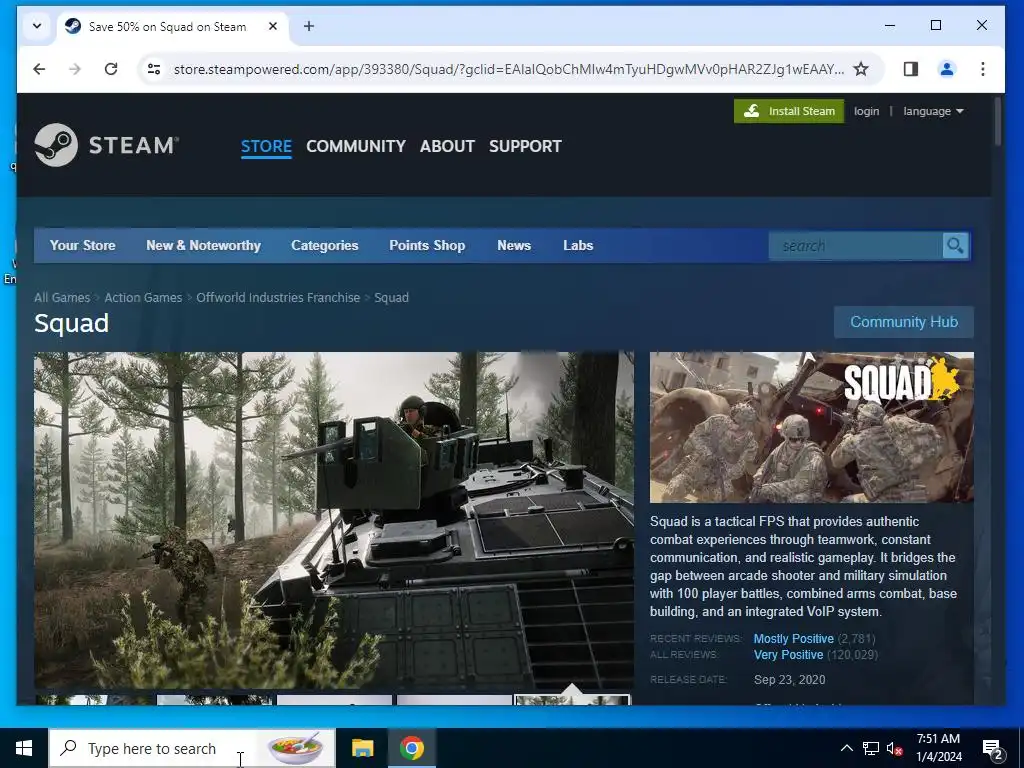Show hidden system tray icons
1024x768 pixels.
coord(846,748)
